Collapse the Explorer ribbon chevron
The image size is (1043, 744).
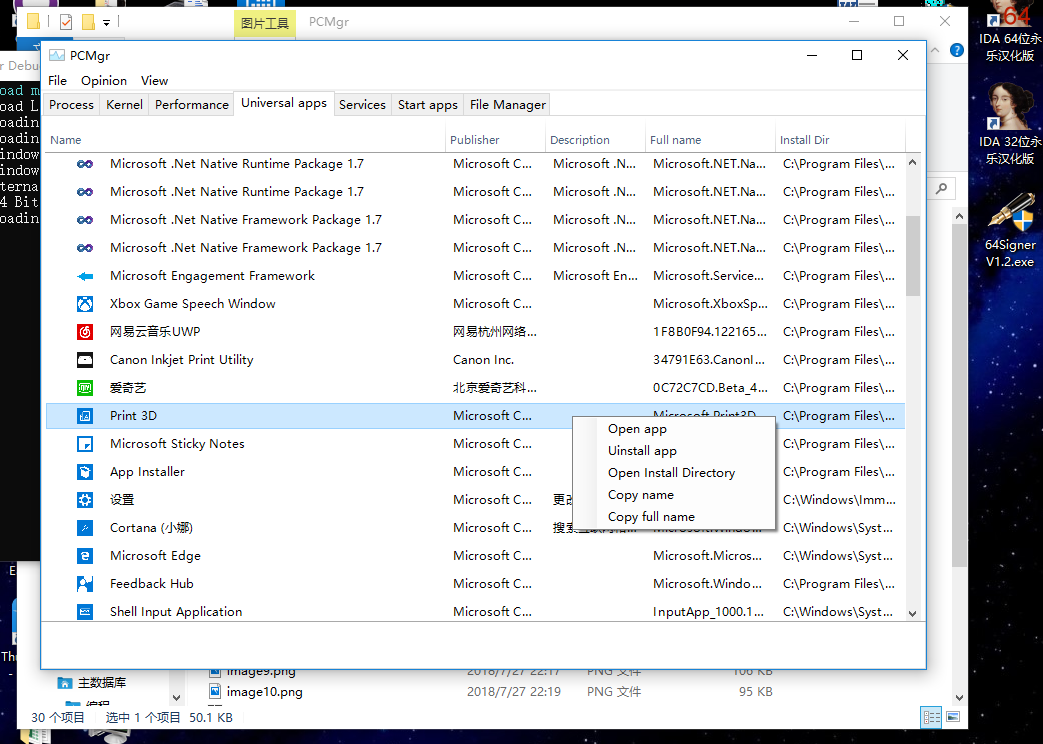click(x=935, y=50)
